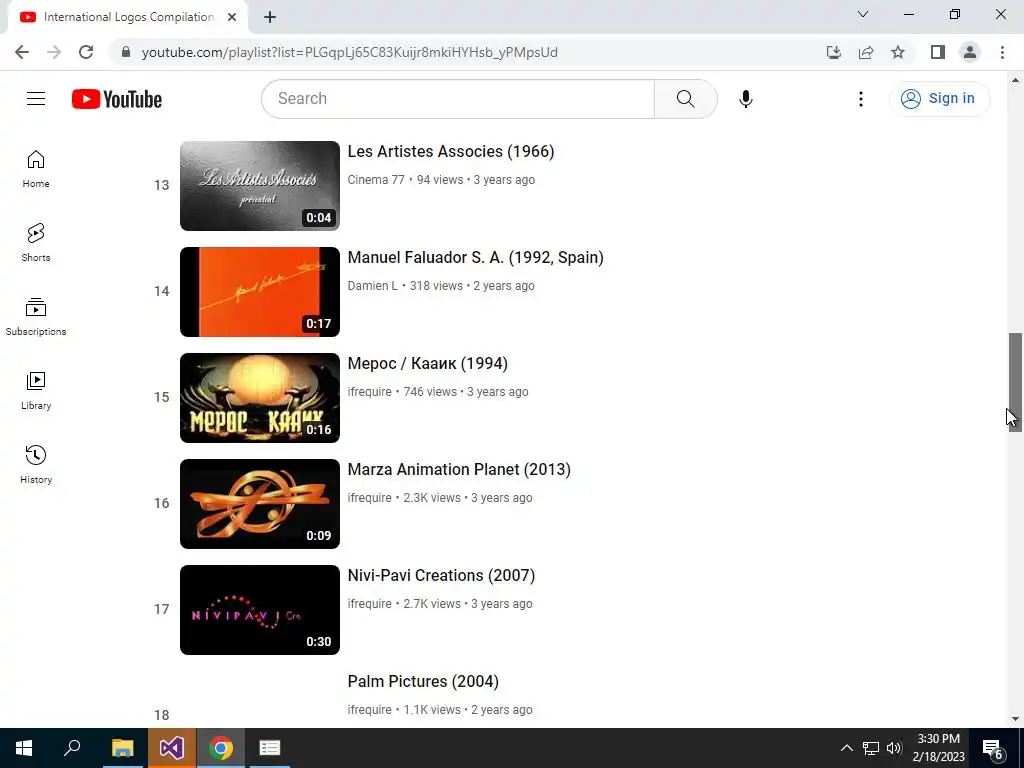The height and width of the screenshot is (768, 1024).
Task: Open Manuel Faluador S. A. (1992, Spain) title
Action: (475, 257)
